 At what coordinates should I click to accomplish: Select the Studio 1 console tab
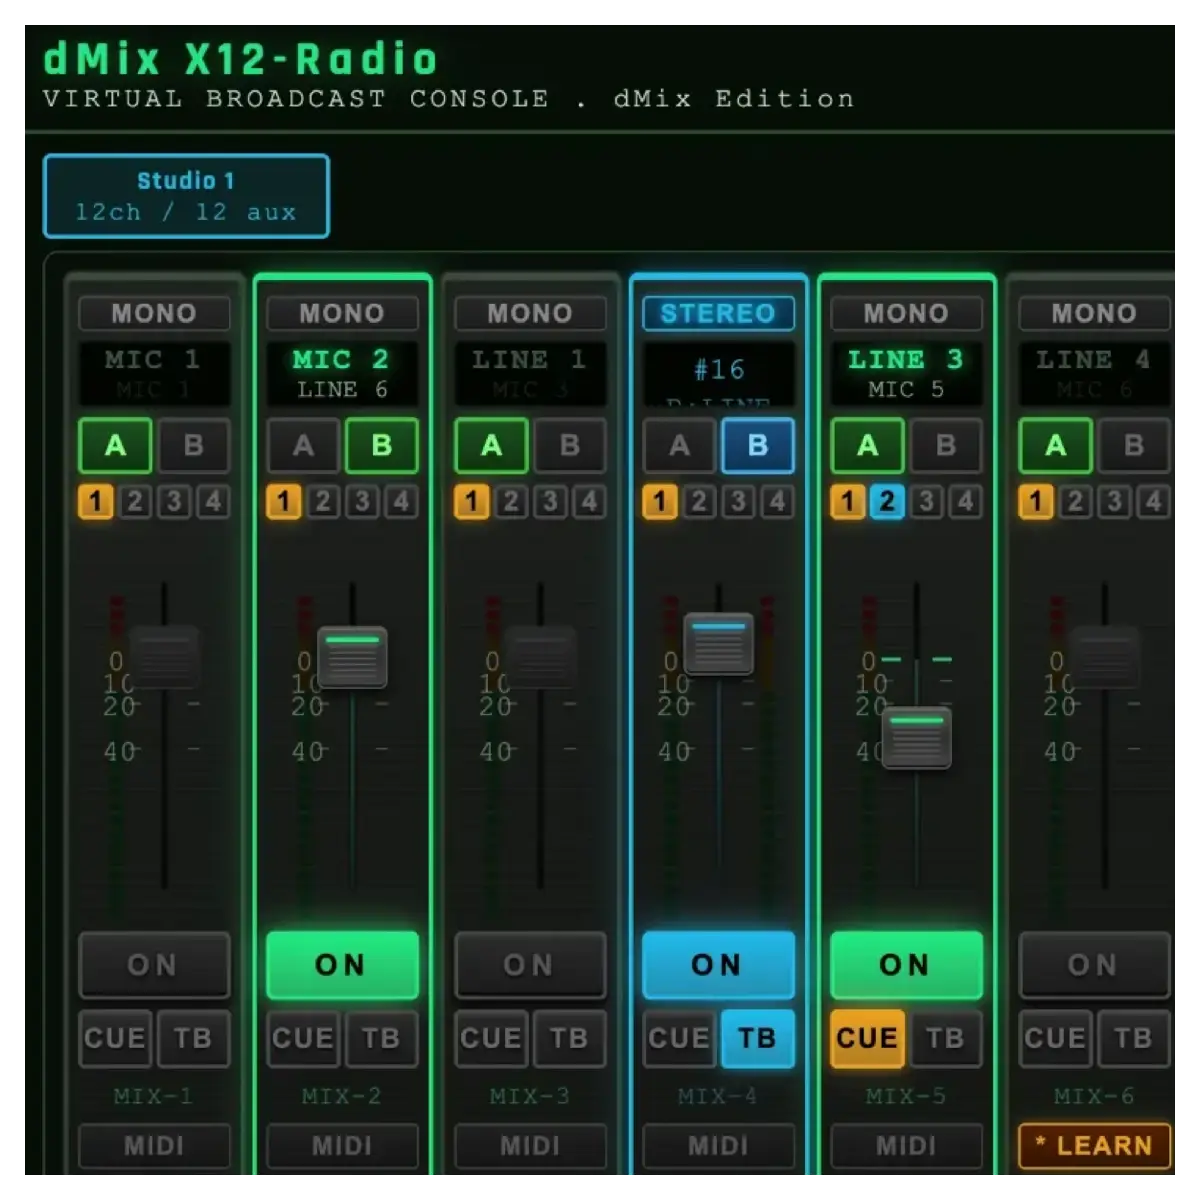186,196
